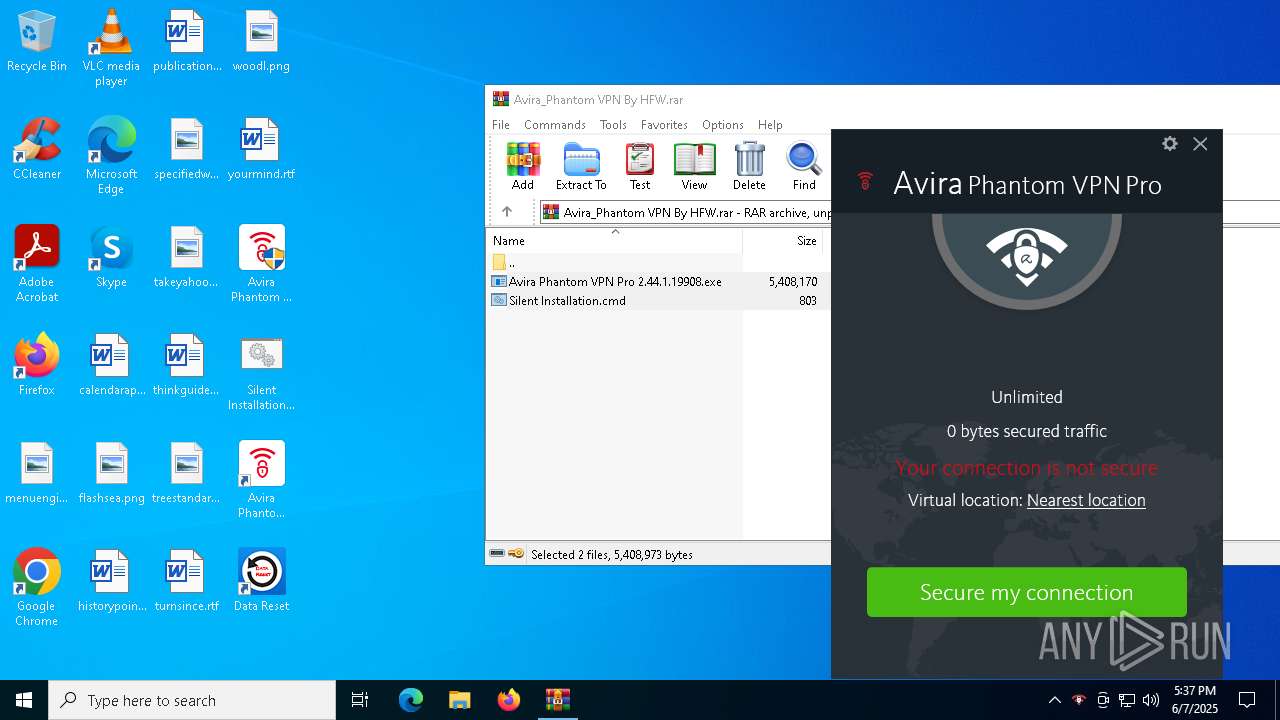Click the WinRAR icon on the taskbar
The height and width of the screenshot is (720, 1280).
pos(557,700)
